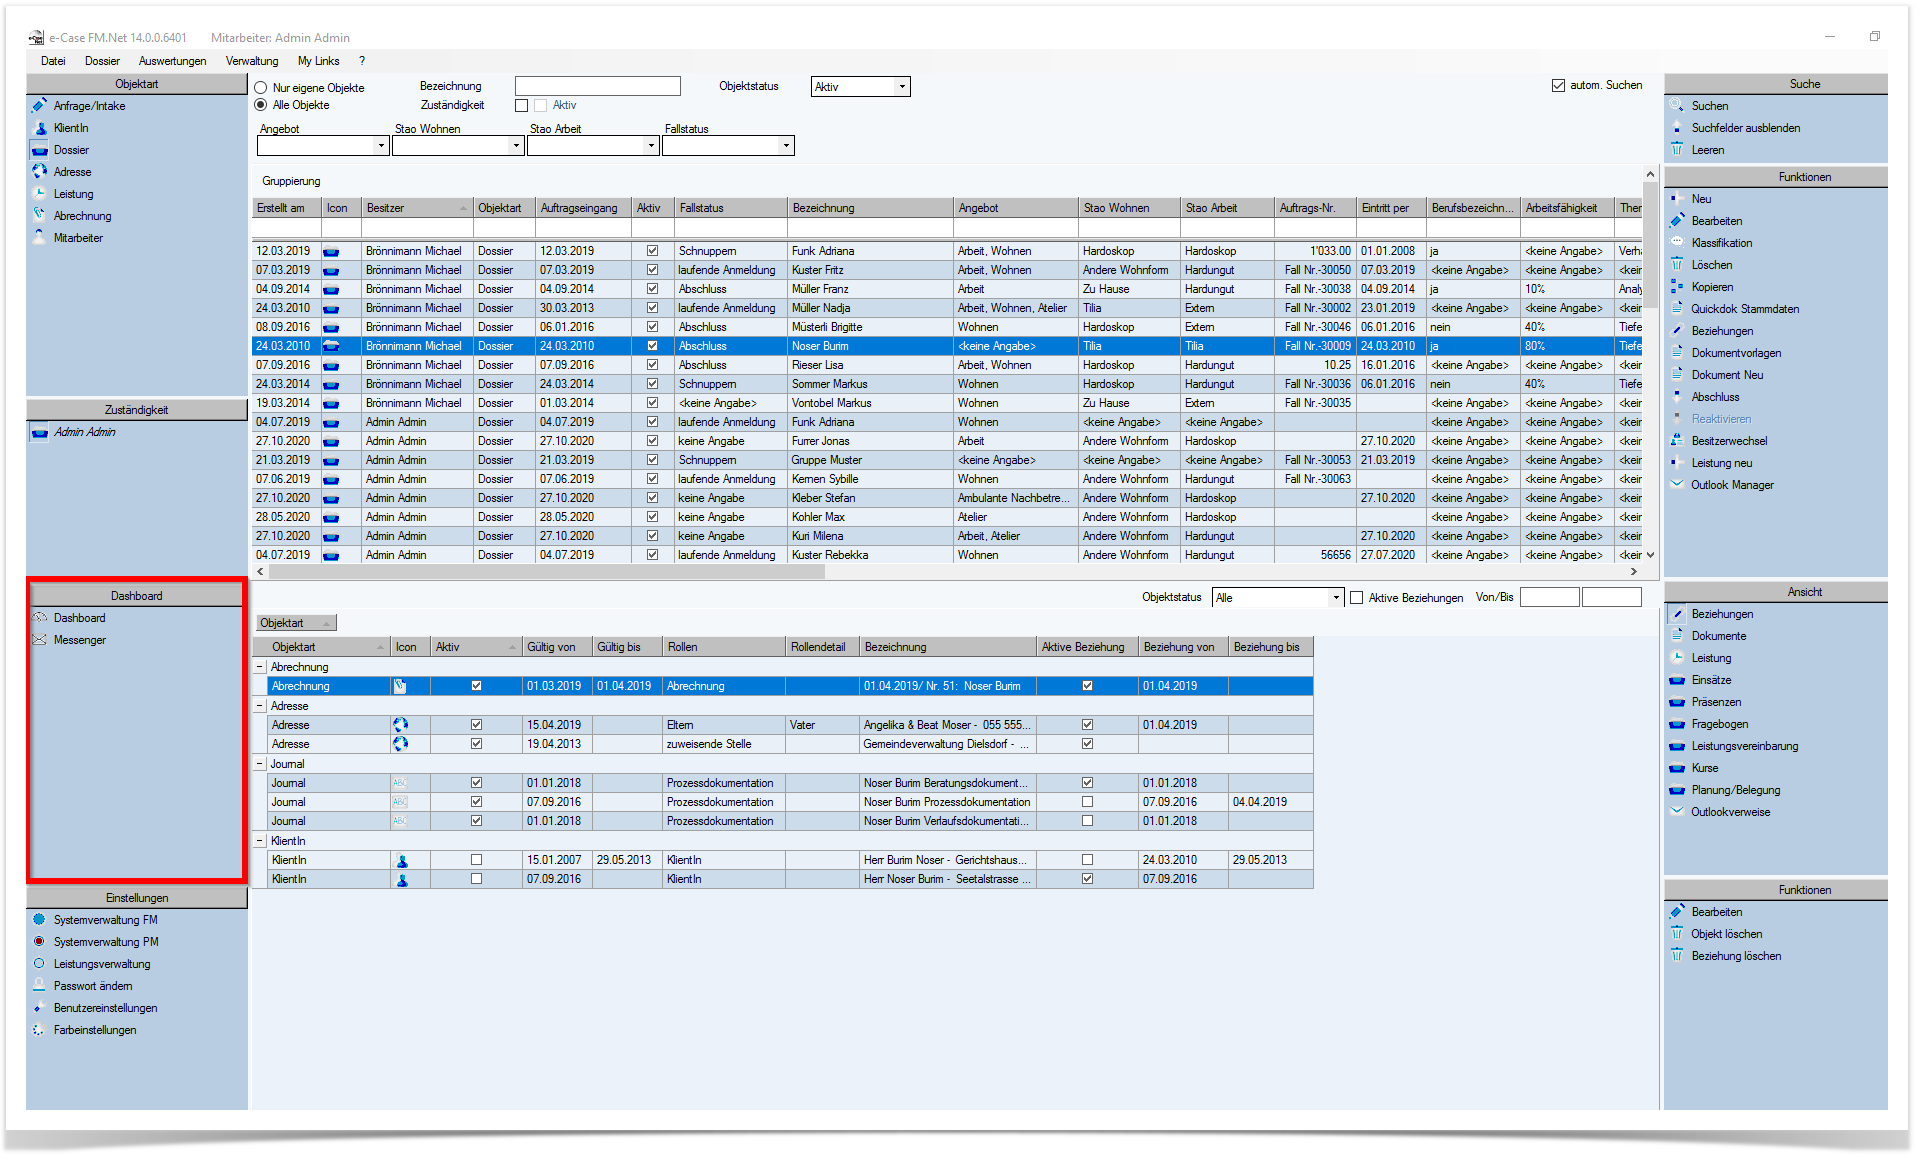This screenshot has height=1159, width=1922.
Task: Click the KlientIn person icon
Action: (40, 128)
